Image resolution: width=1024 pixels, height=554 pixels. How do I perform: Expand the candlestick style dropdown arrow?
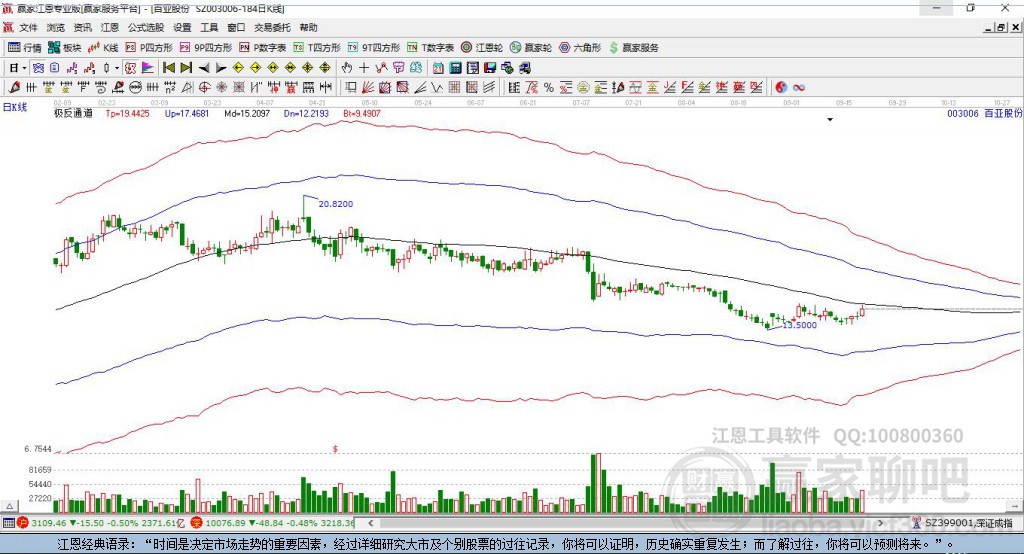pyautogui.click(x=117, y=68)
